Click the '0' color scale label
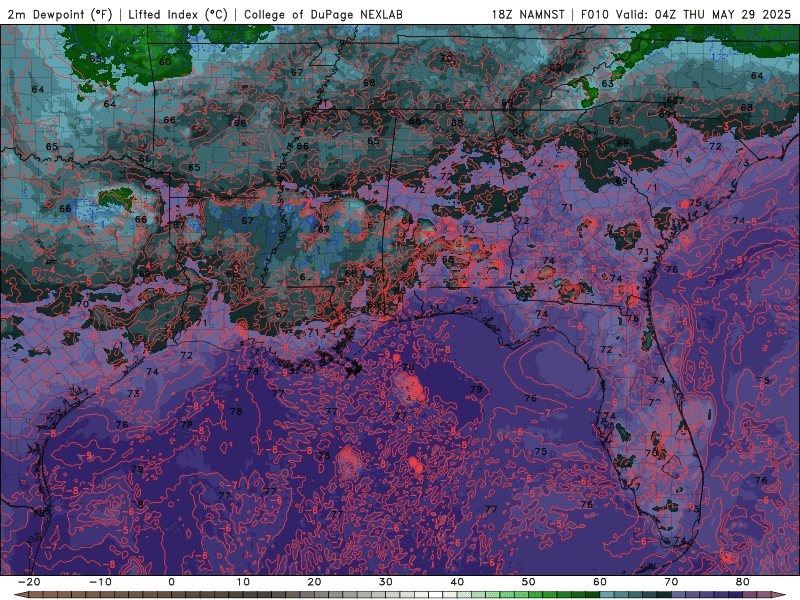The image size is (800, 600). click(171, 582)
